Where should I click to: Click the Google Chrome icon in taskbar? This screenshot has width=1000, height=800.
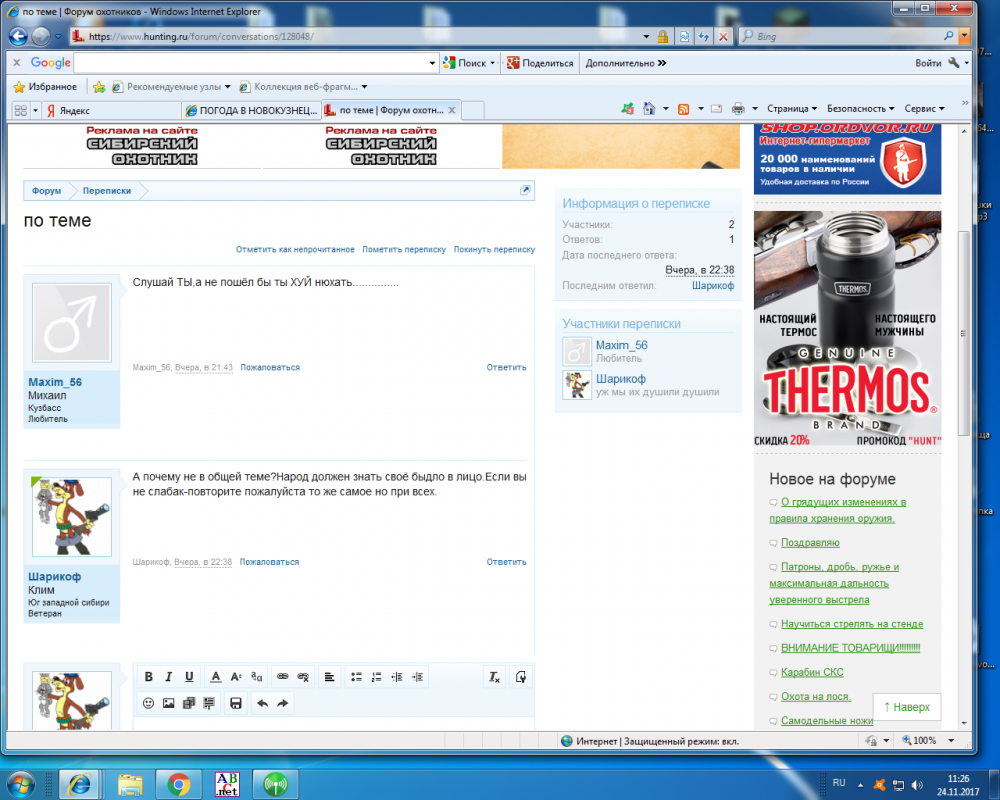(x=179, y=783)
